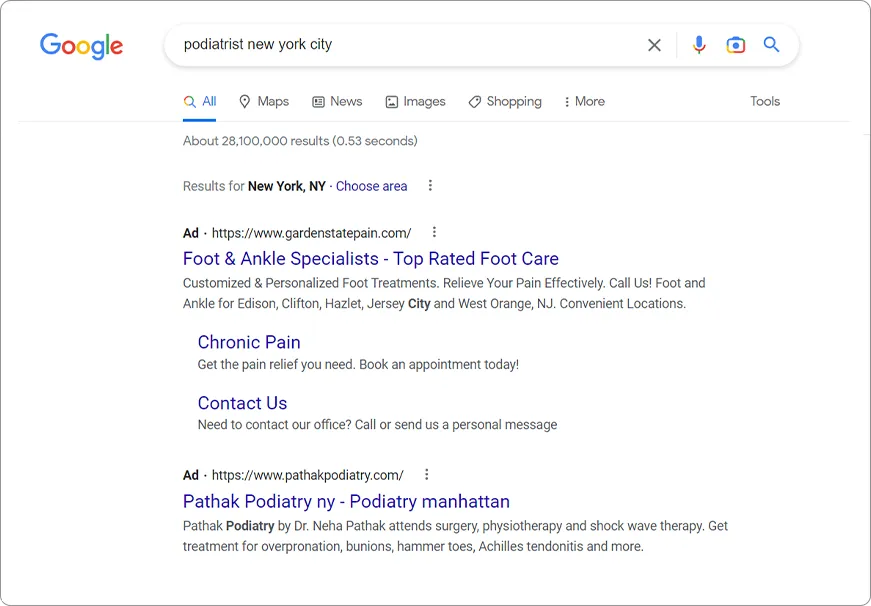Click the Google logo
This screenshot has height=606, width=871.
pyautogui.click(x=81, y=46)
